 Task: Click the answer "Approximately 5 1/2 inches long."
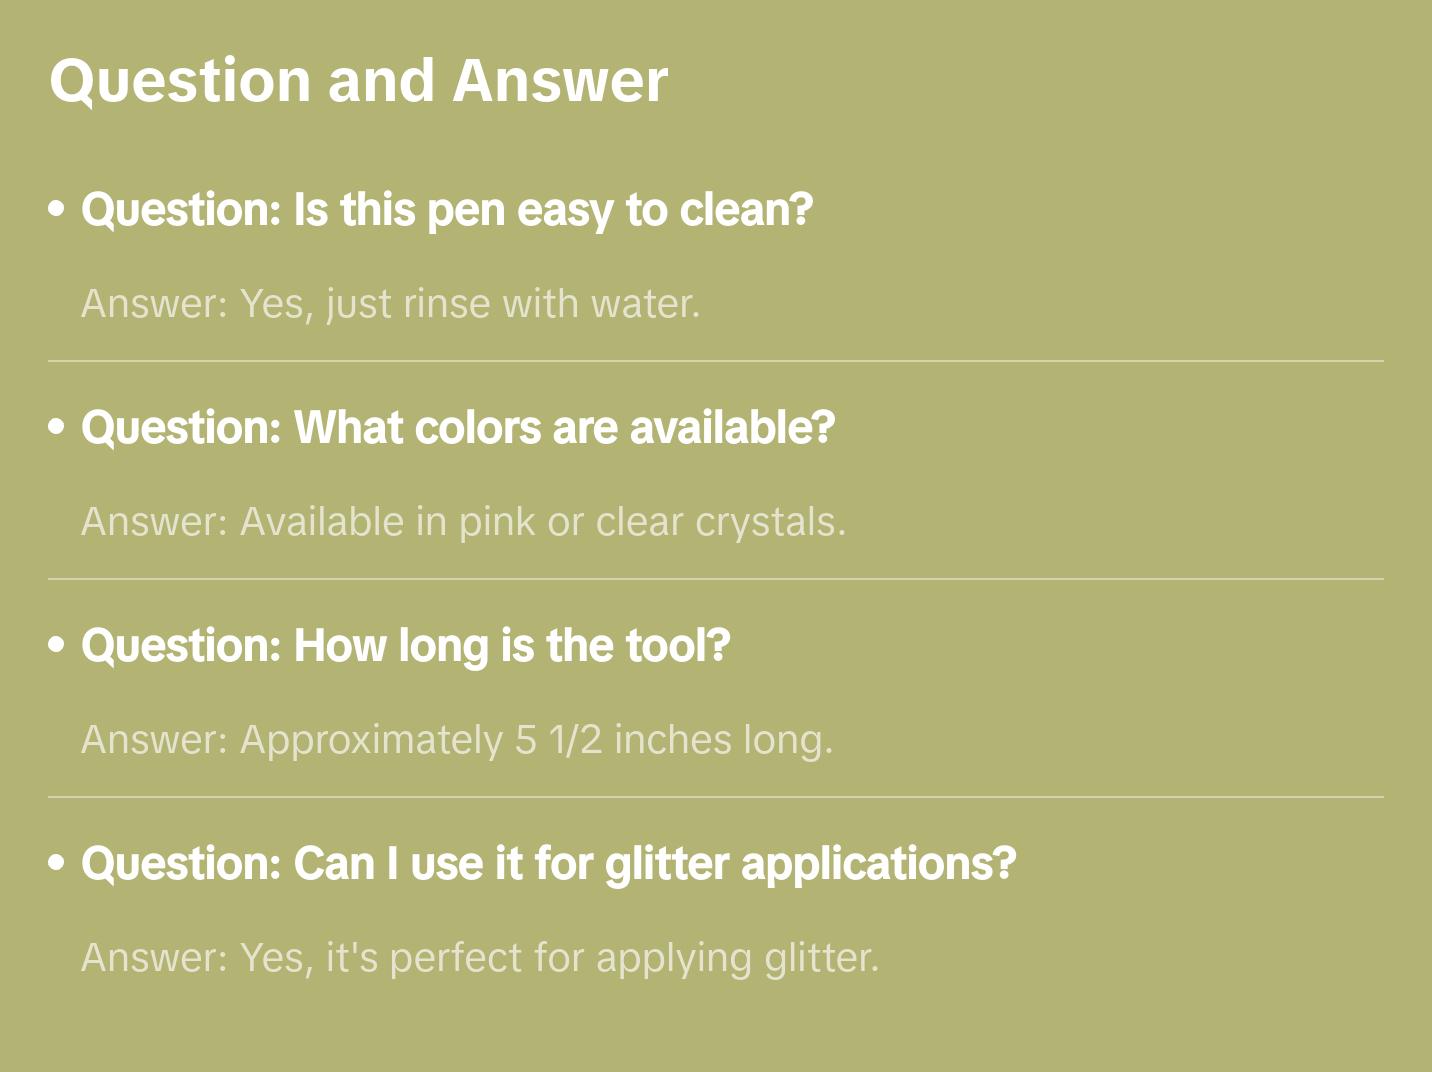[x=457, y=740]
